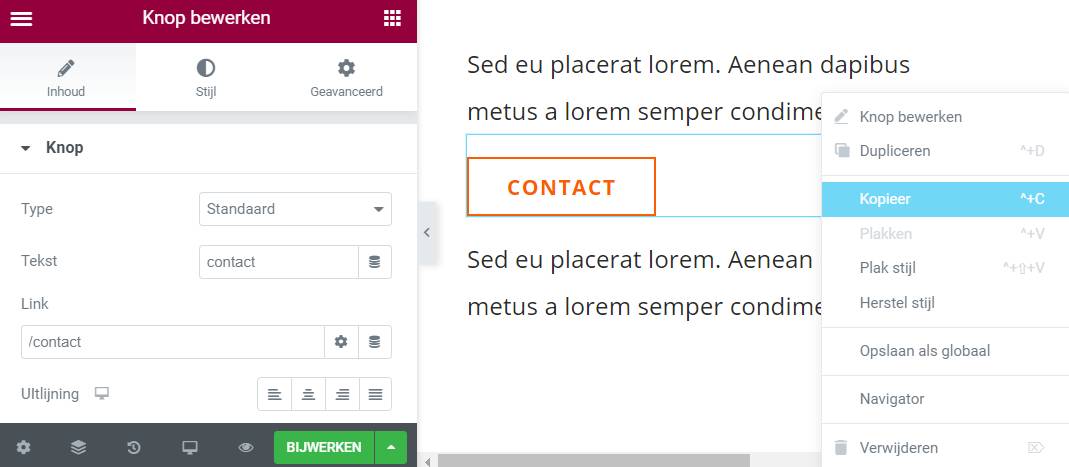Collapse the Knop section
The width and height of the screenshot is (1069, 467).
[x=26, y=148]
